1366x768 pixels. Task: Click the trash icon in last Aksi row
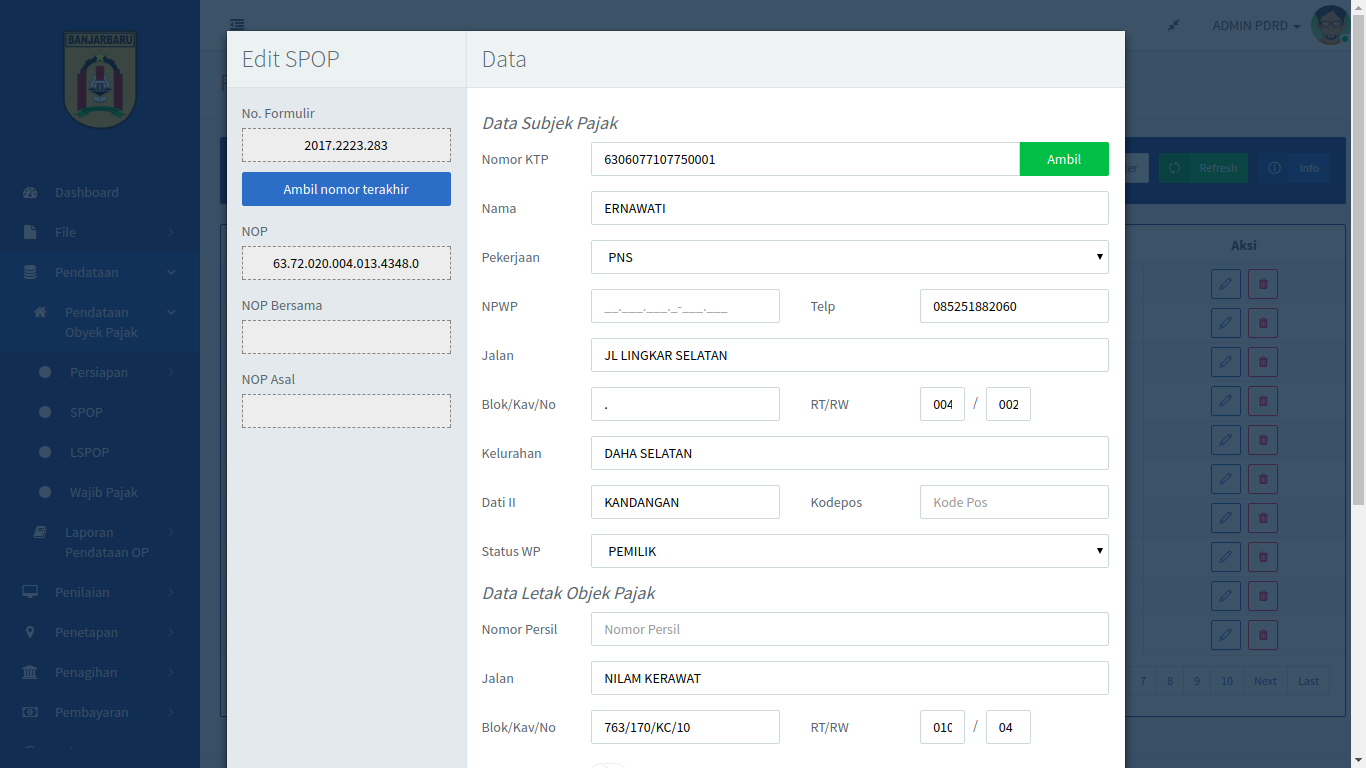pyautogui.click(x=1262, y=635)
